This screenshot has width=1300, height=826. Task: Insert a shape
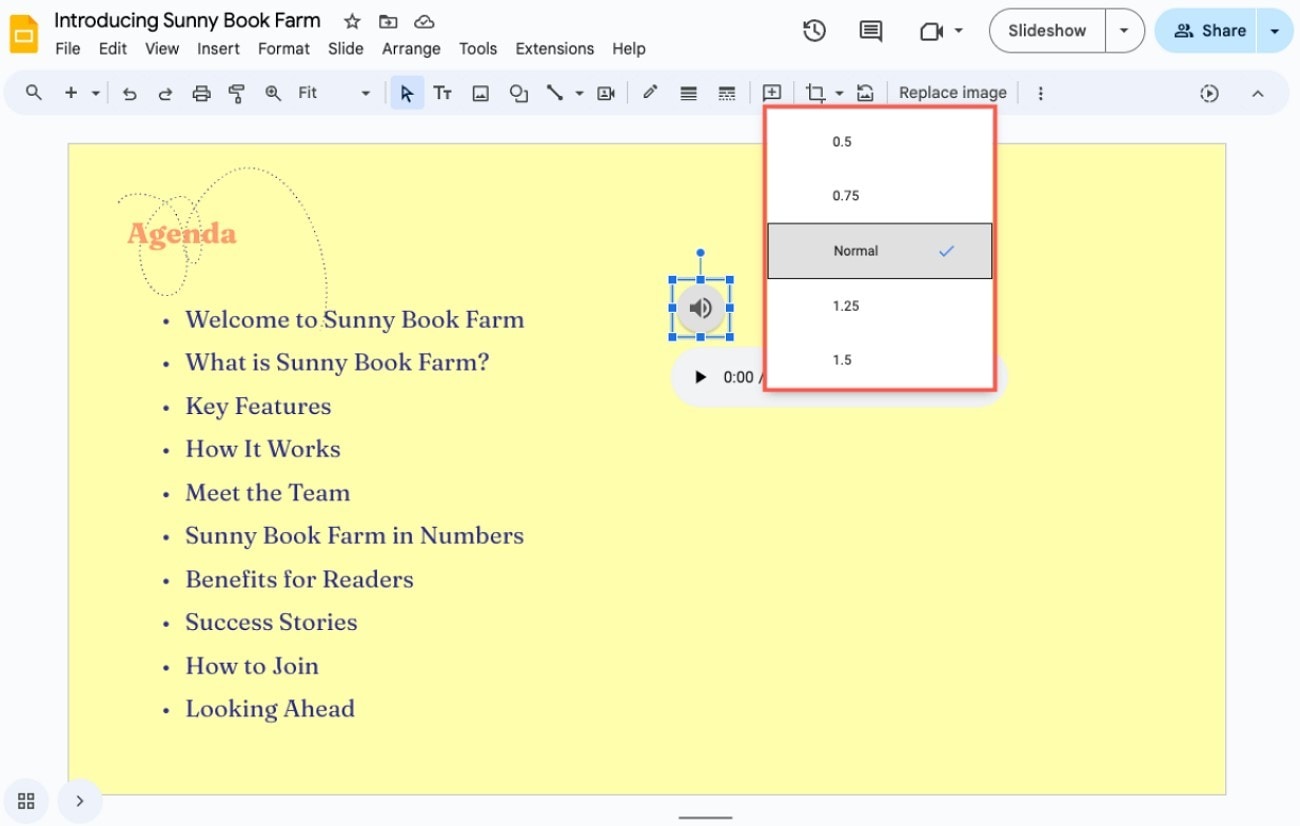518,93
